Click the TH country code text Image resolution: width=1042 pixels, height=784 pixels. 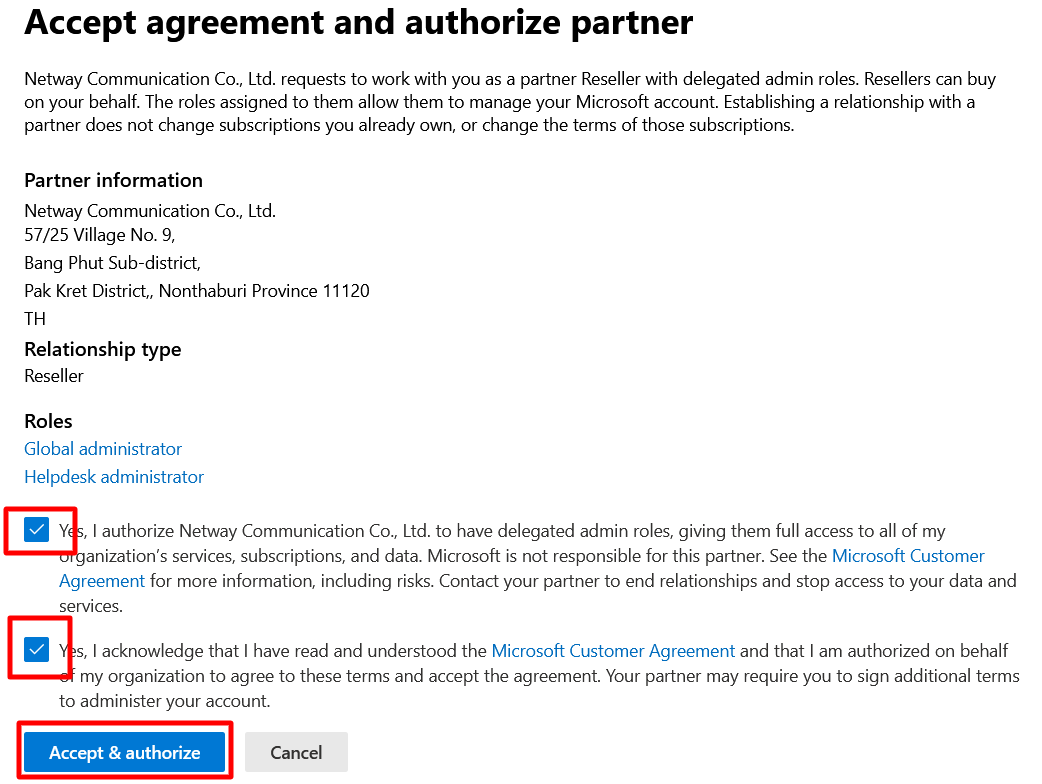[x=35, y=319]
